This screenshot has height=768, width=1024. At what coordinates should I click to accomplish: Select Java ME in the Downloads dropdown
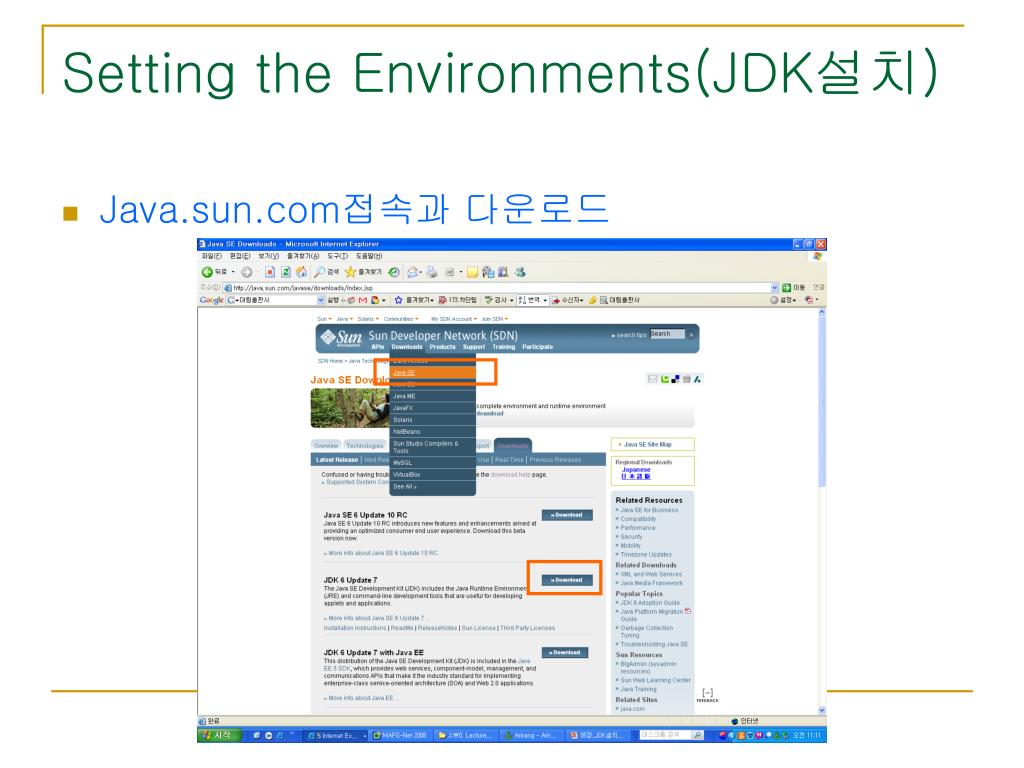[x=434, y=396]
